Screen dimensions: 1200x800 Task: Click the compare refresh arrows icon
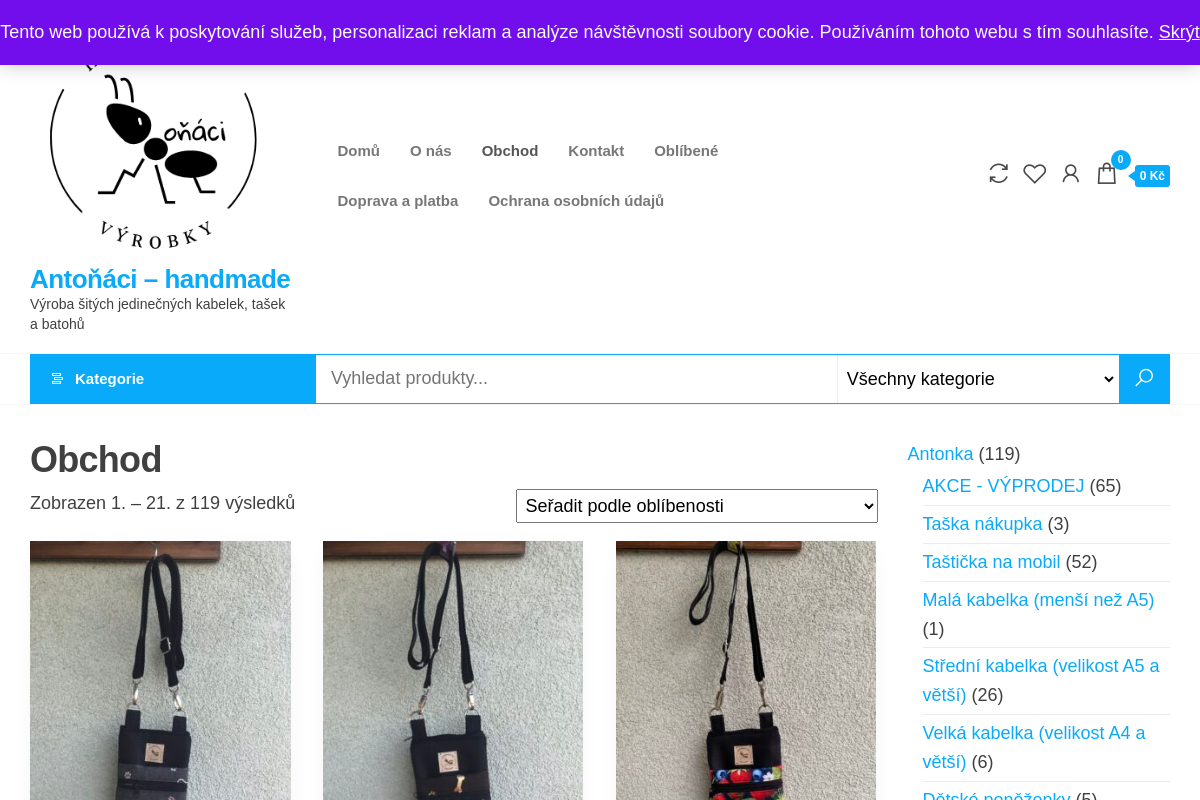click(998, 173)
